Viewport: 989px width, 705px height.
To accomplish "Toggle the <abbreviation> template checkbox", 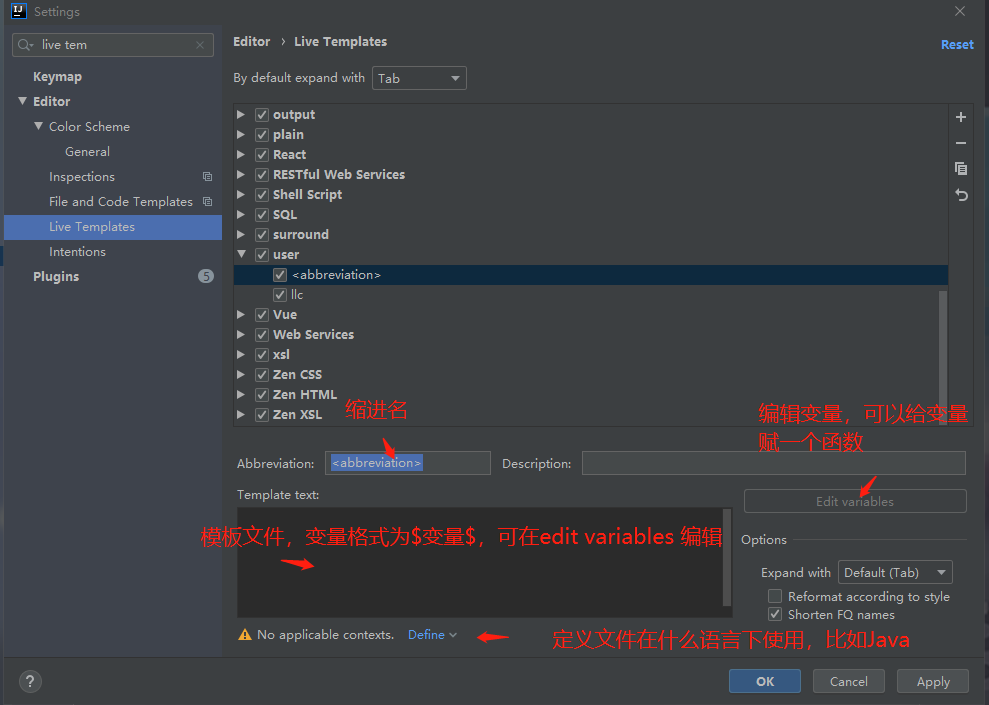I will 280,275.
